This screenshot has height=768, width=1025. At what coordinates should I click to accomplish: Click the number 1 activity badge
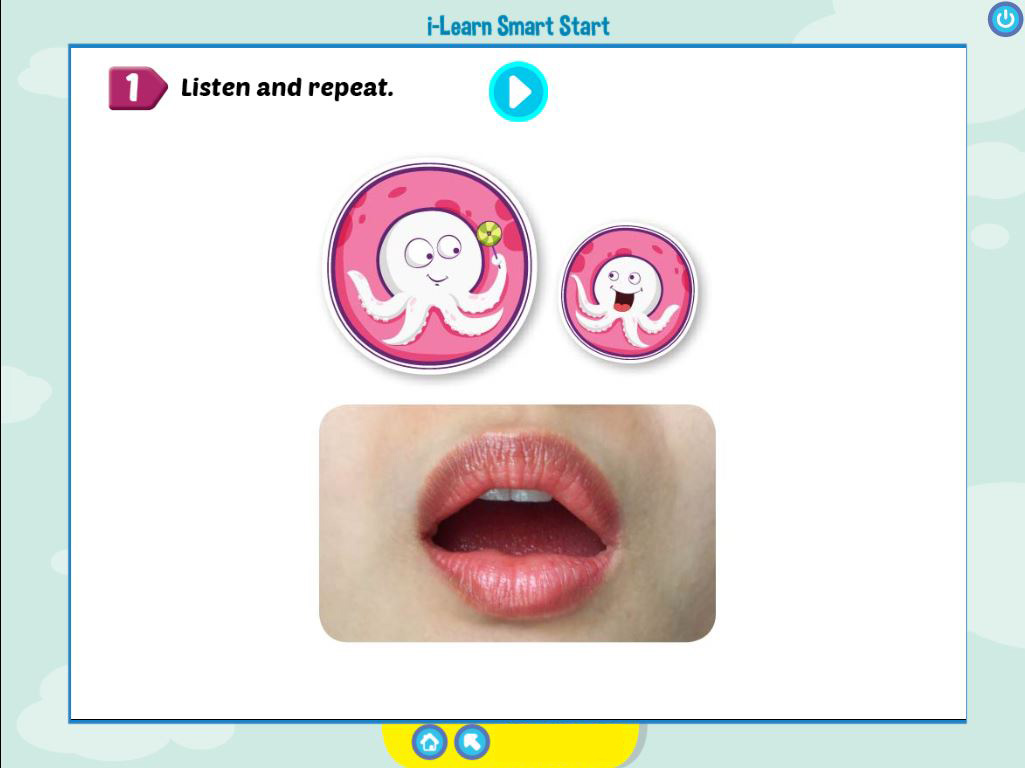click(138, 88)
